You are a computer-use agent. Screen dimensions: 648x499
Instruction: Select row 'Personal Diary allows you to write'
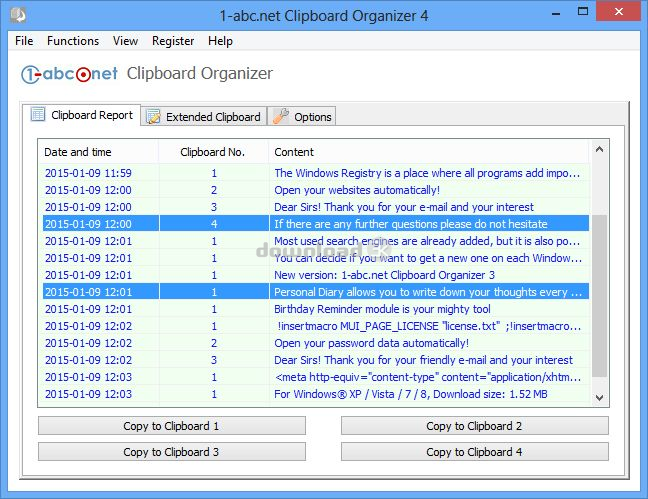[316, 292]
